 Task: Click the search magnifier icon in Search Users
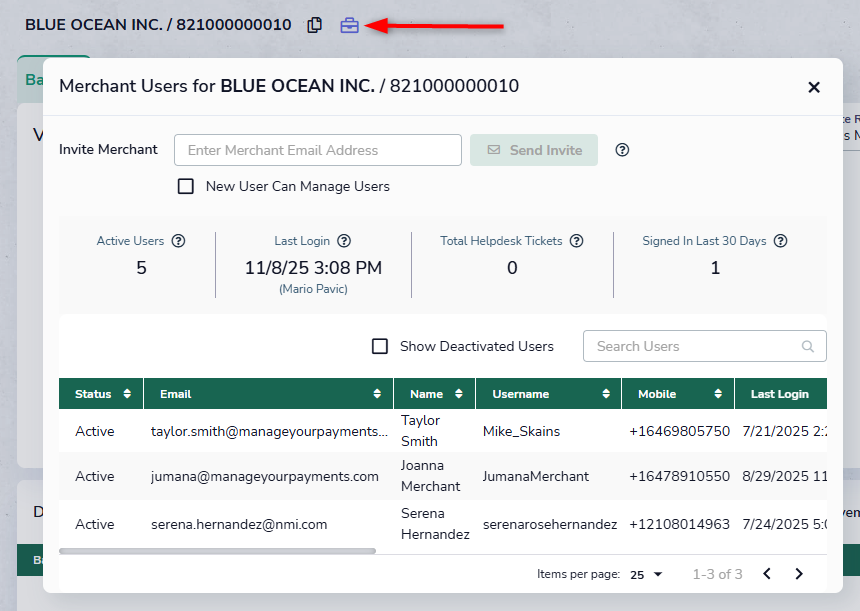tap(808, 347)
